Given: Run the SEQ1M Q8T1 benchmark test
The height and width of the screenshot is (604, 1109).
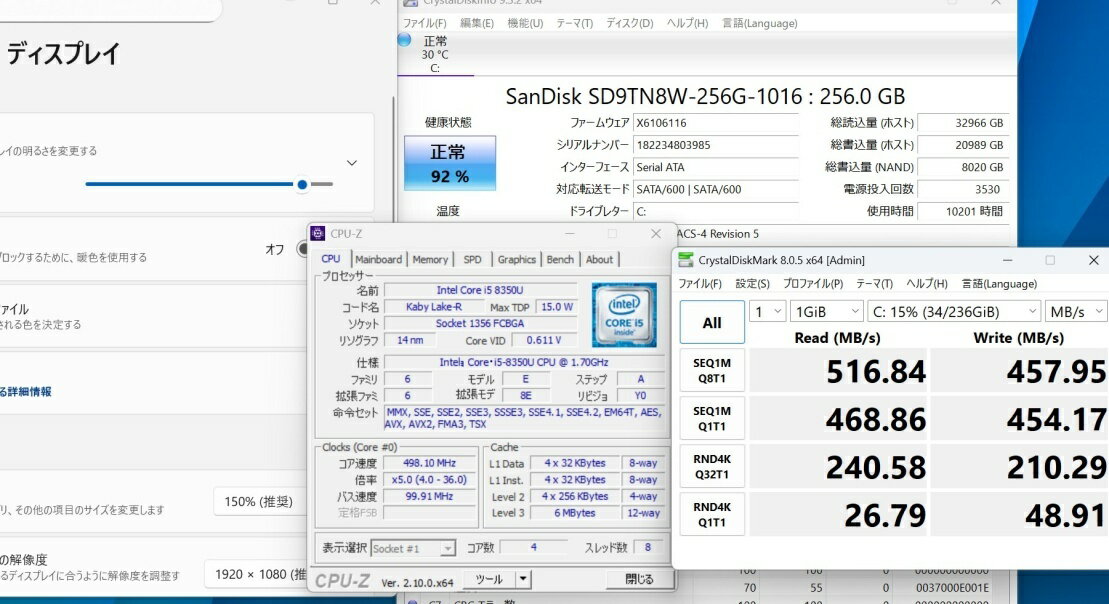Looking at the screenshot, I should point(712,370).
